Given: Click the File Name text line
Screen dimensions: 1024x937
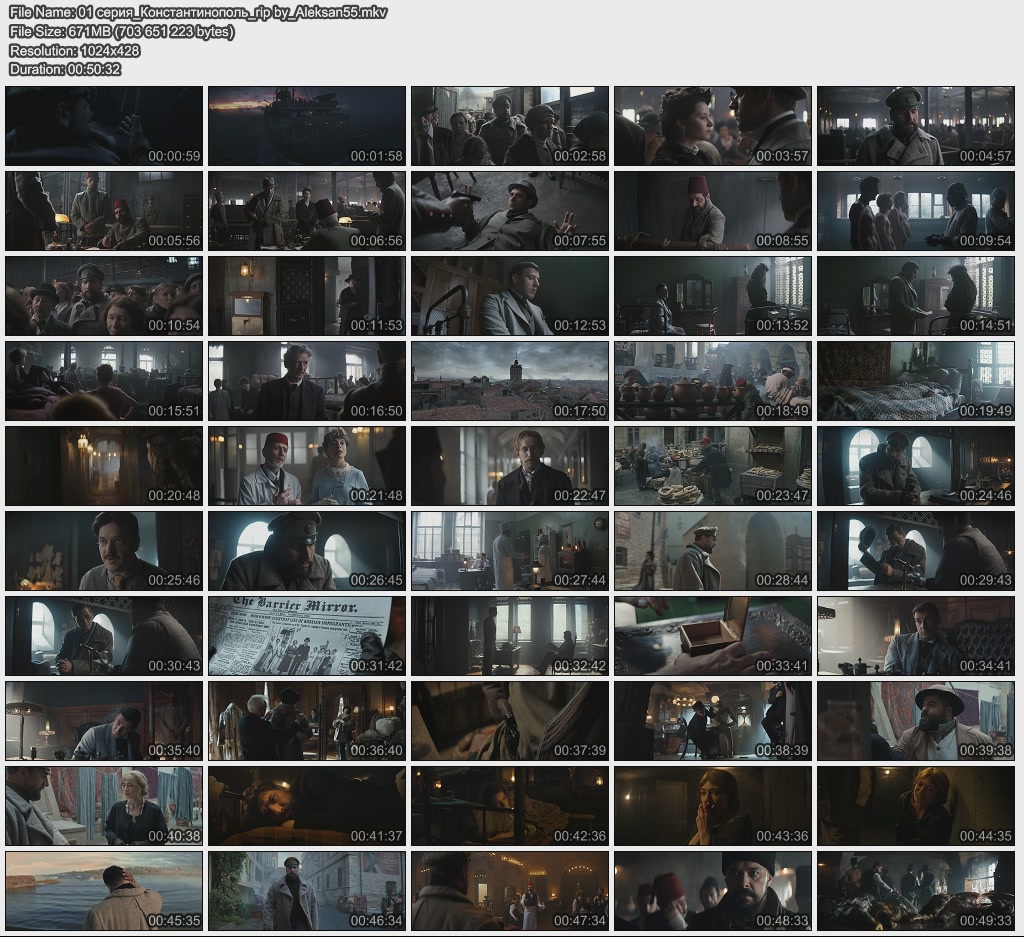Looking at the screenshot, I should pos(197,12).
